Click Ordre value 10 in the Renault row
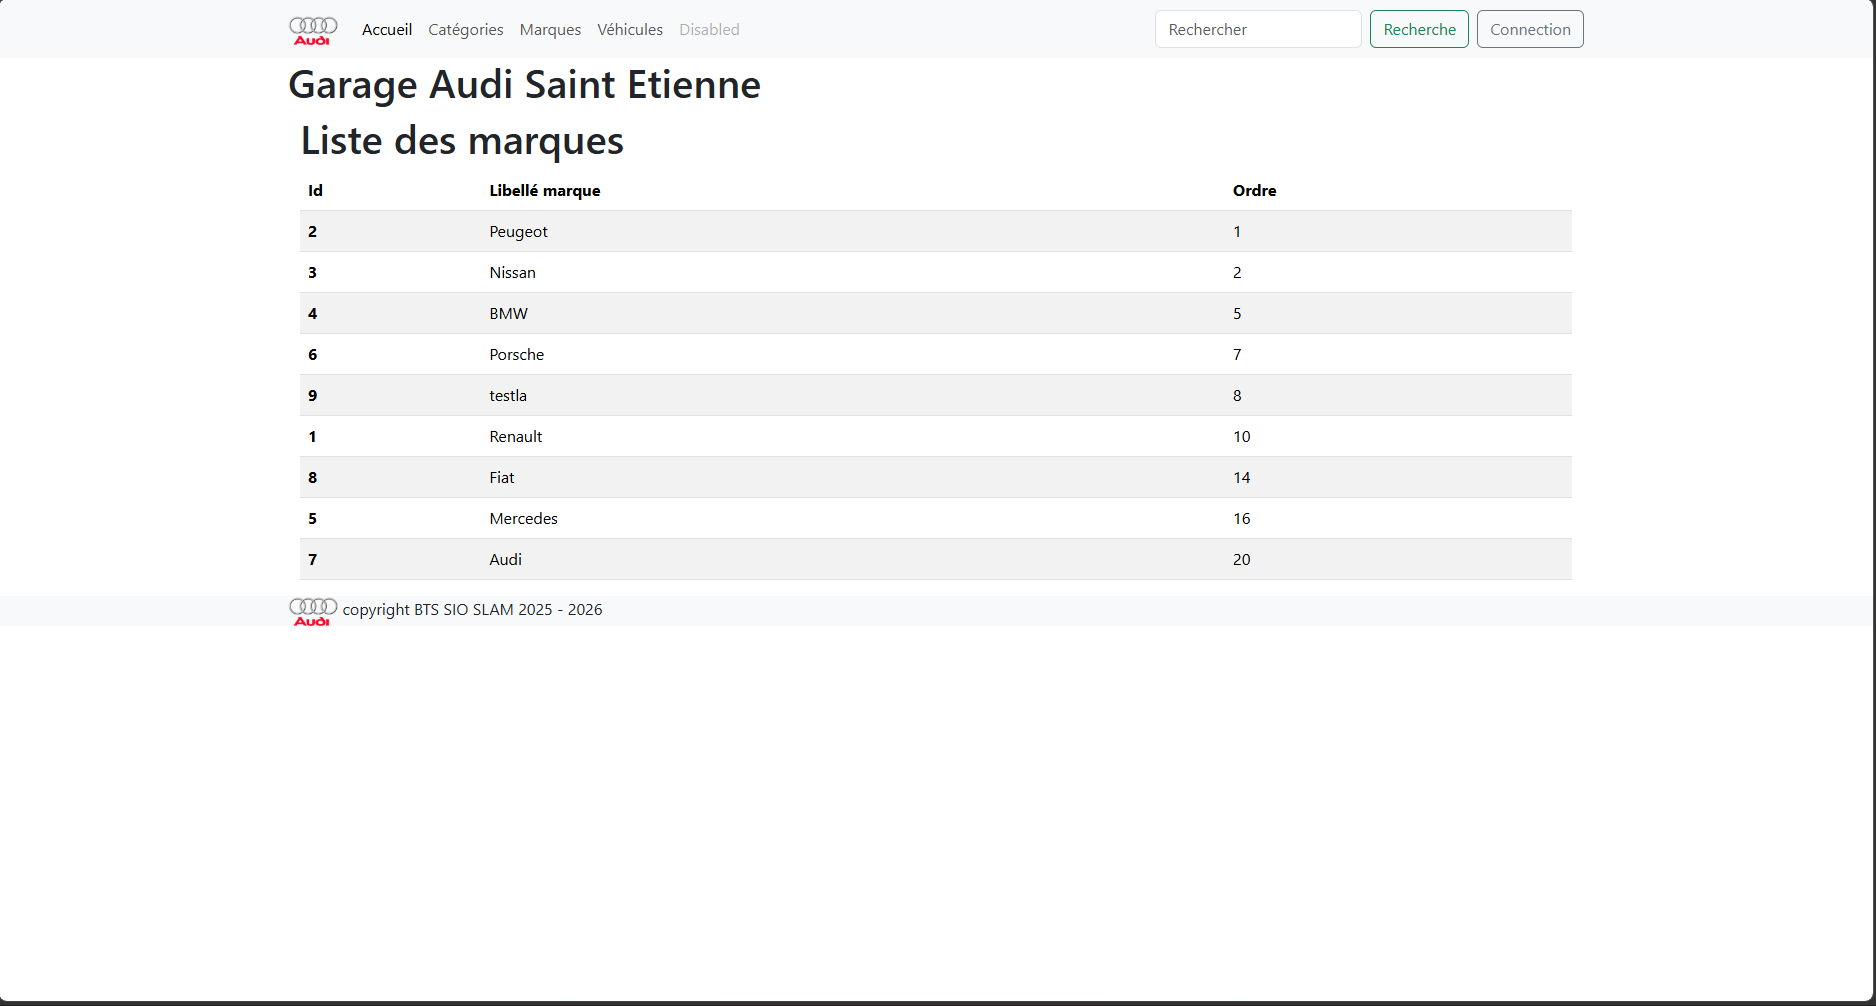Image resolution: width=1876 pixels, height=1006 pixels. coord(1241,437)
